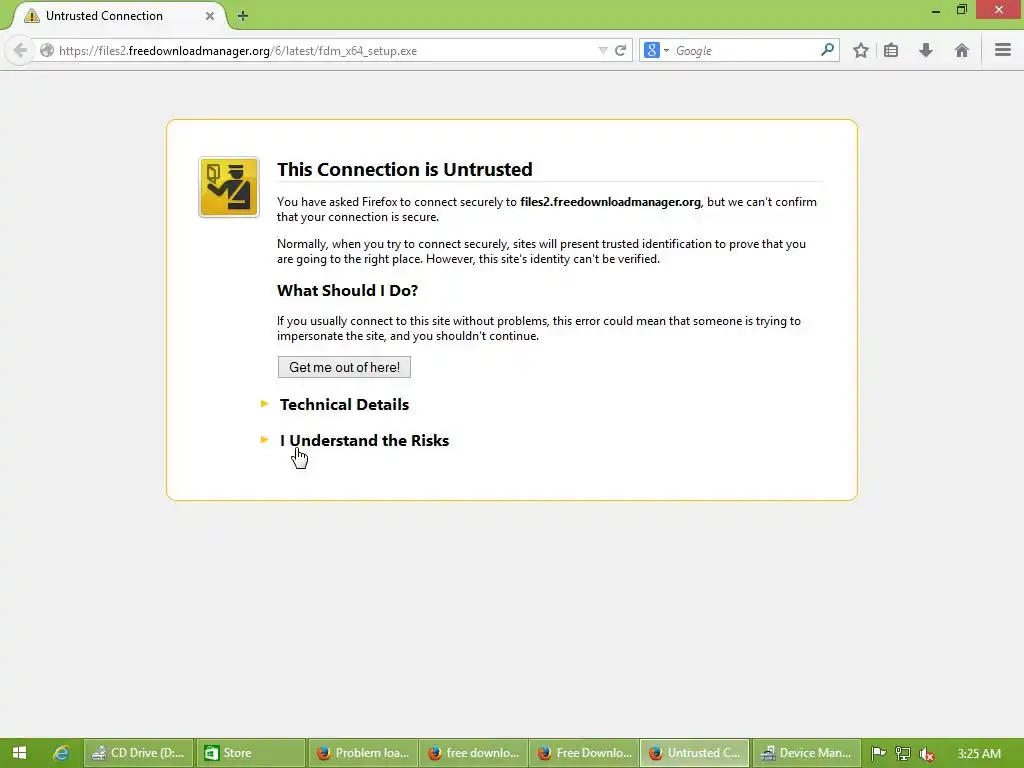Focus the Google search field
The image size is (1024, 768).
tap(744, 50)
